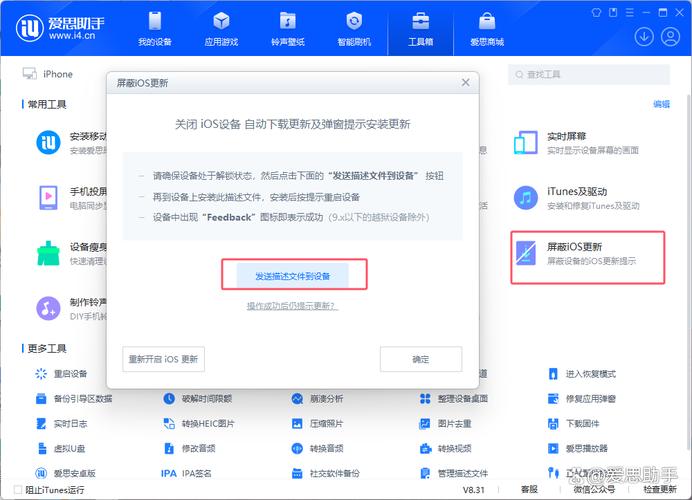Open 虚拟U盘 tool

click(x=60, y=448)
